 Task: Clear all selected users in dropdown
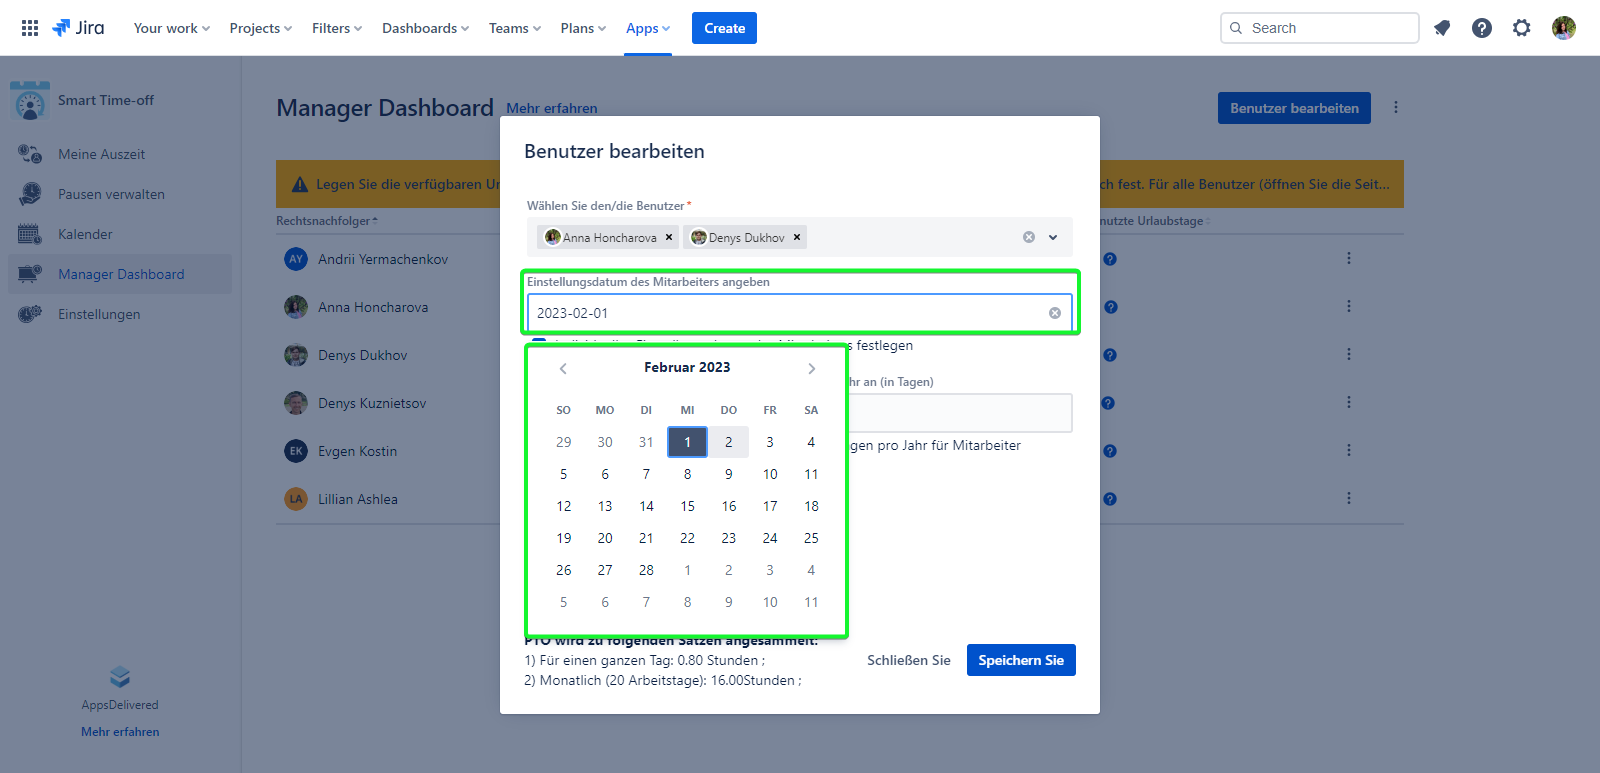pyautogui.click(x=1028, y=238)
